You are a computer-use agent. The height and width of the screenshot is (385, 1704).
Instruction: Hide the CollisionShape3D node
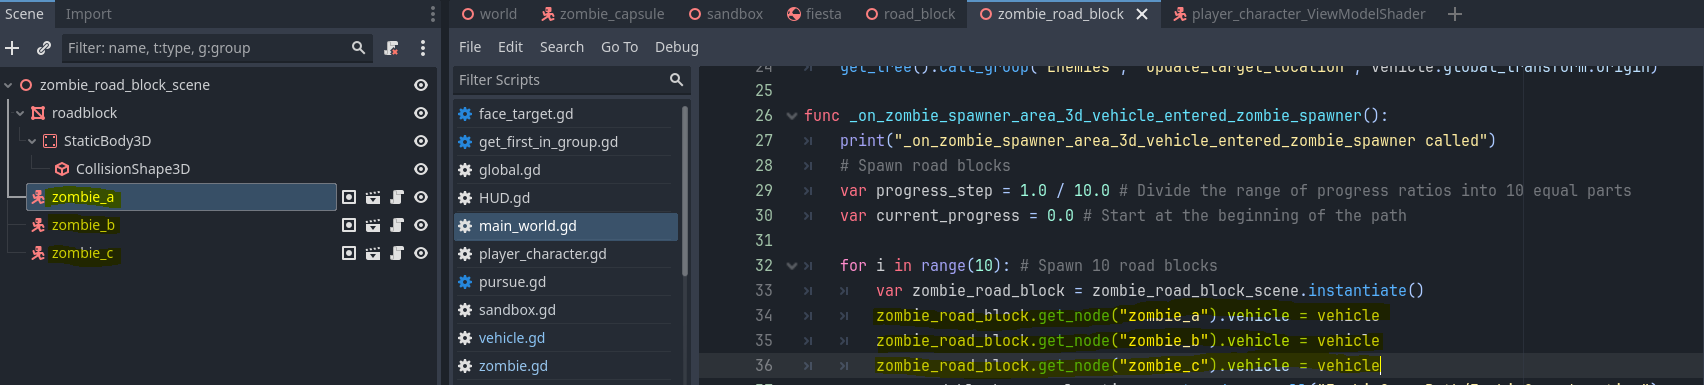pos(421,170)
